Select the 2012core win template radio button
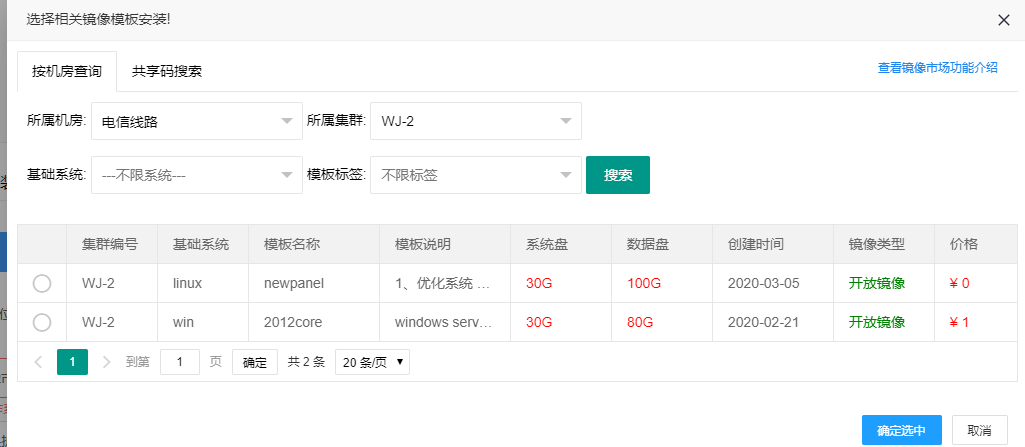The height and width of the screenshot is (447, 1025). pos(42,322)
